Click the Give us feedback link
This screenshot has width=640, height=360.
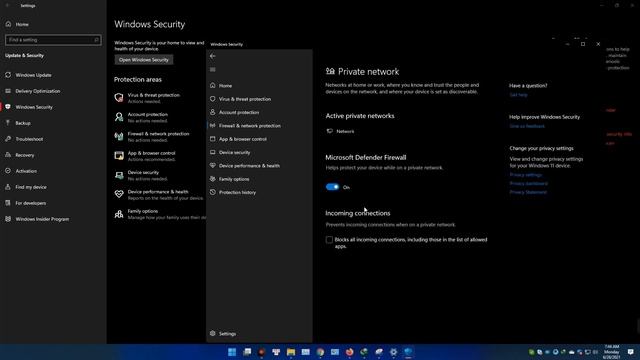(x=527, y=126)
